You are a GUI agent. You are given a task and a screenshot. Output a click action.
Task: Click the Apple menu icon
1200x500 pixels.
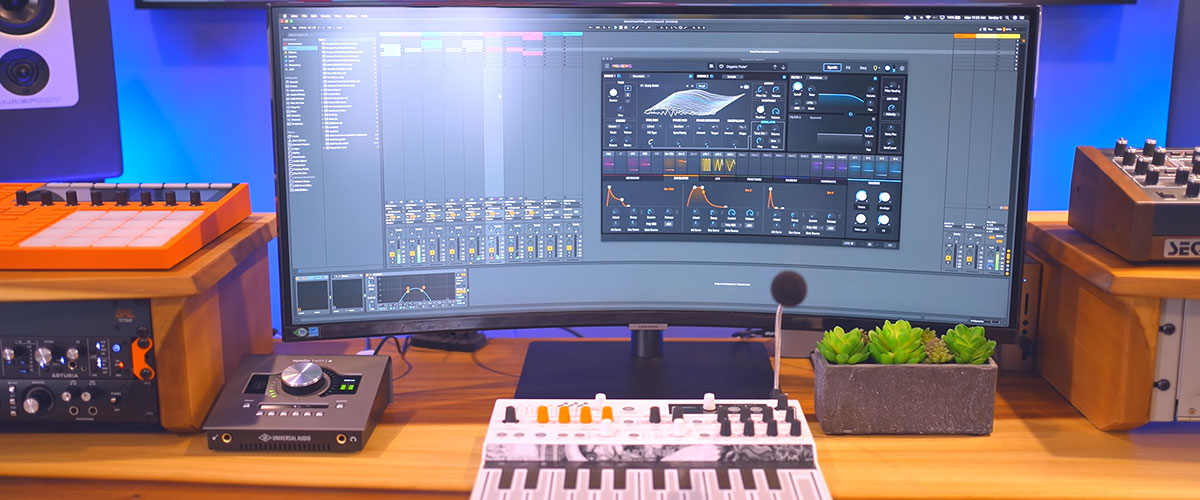[x=285, y=16]
